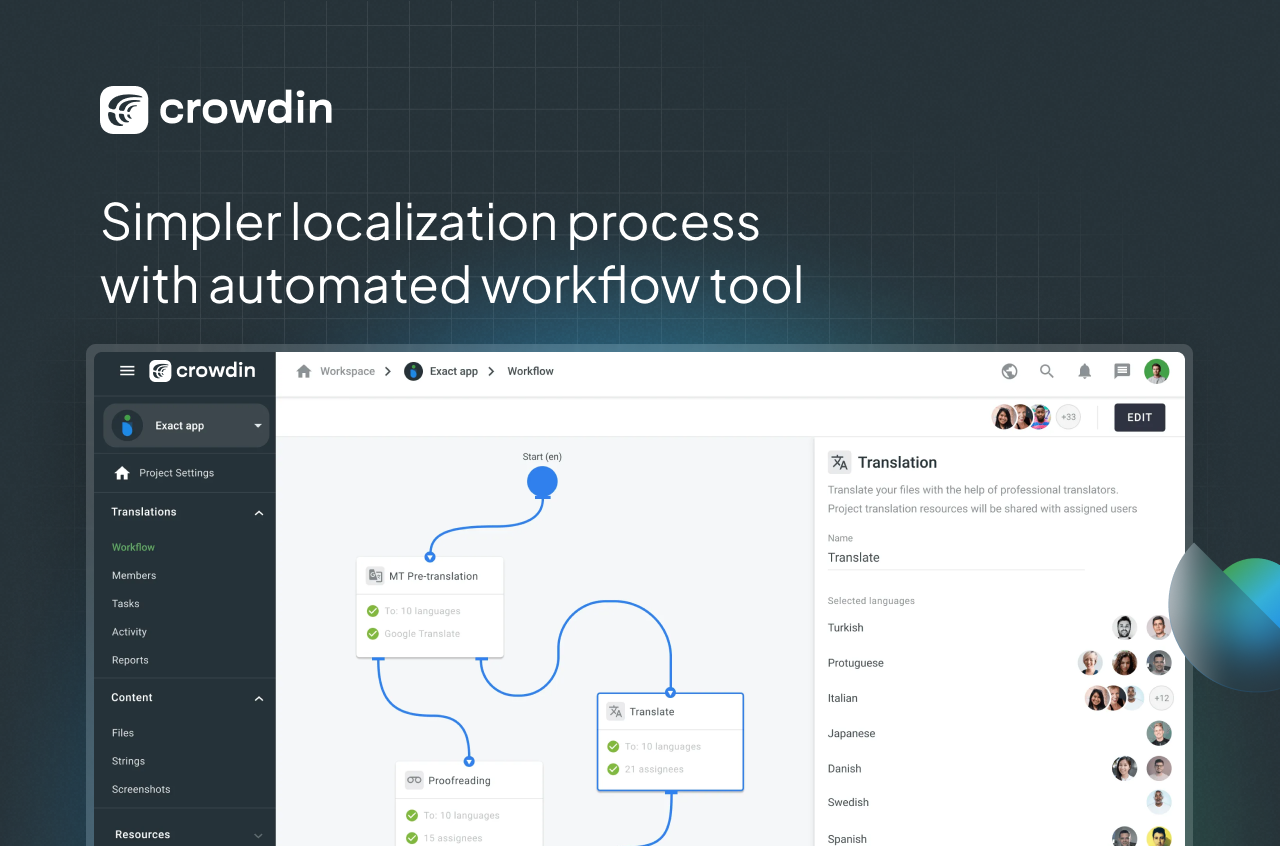Click the '+33' collaborators overflow button
1280x846 pixels.
point(1068,417)
